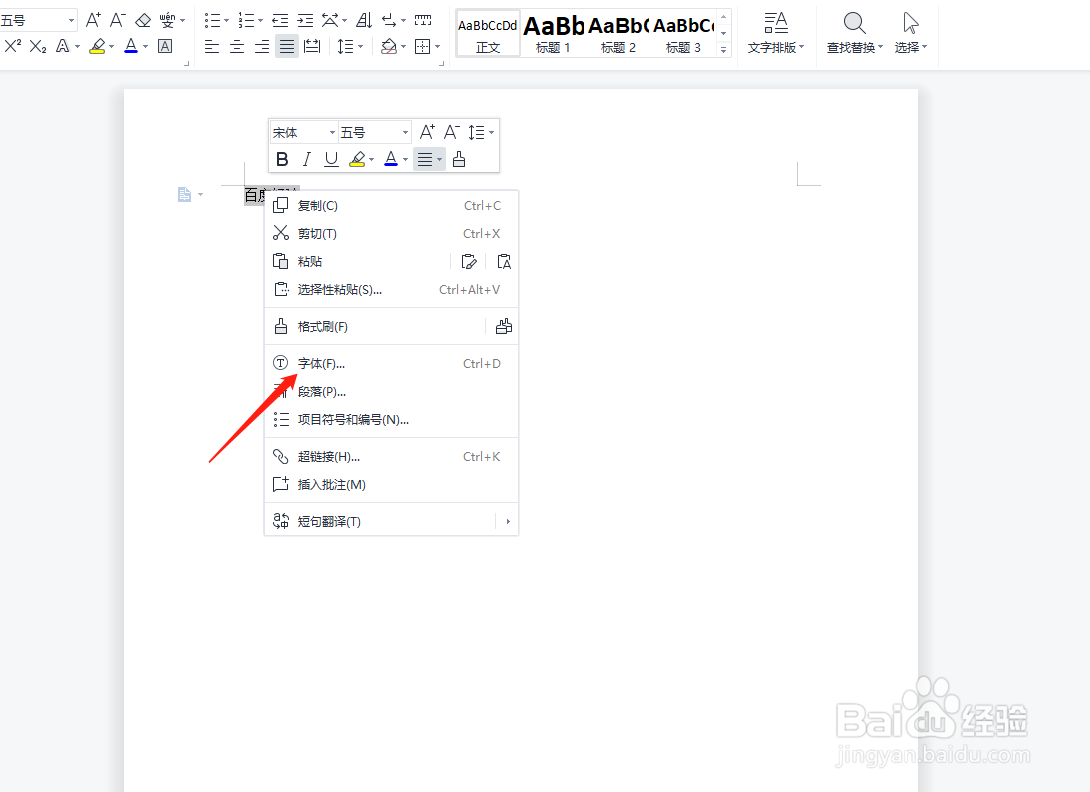Justify text alignment in ribbon
1090x792 pixels.
pos(287,47)
